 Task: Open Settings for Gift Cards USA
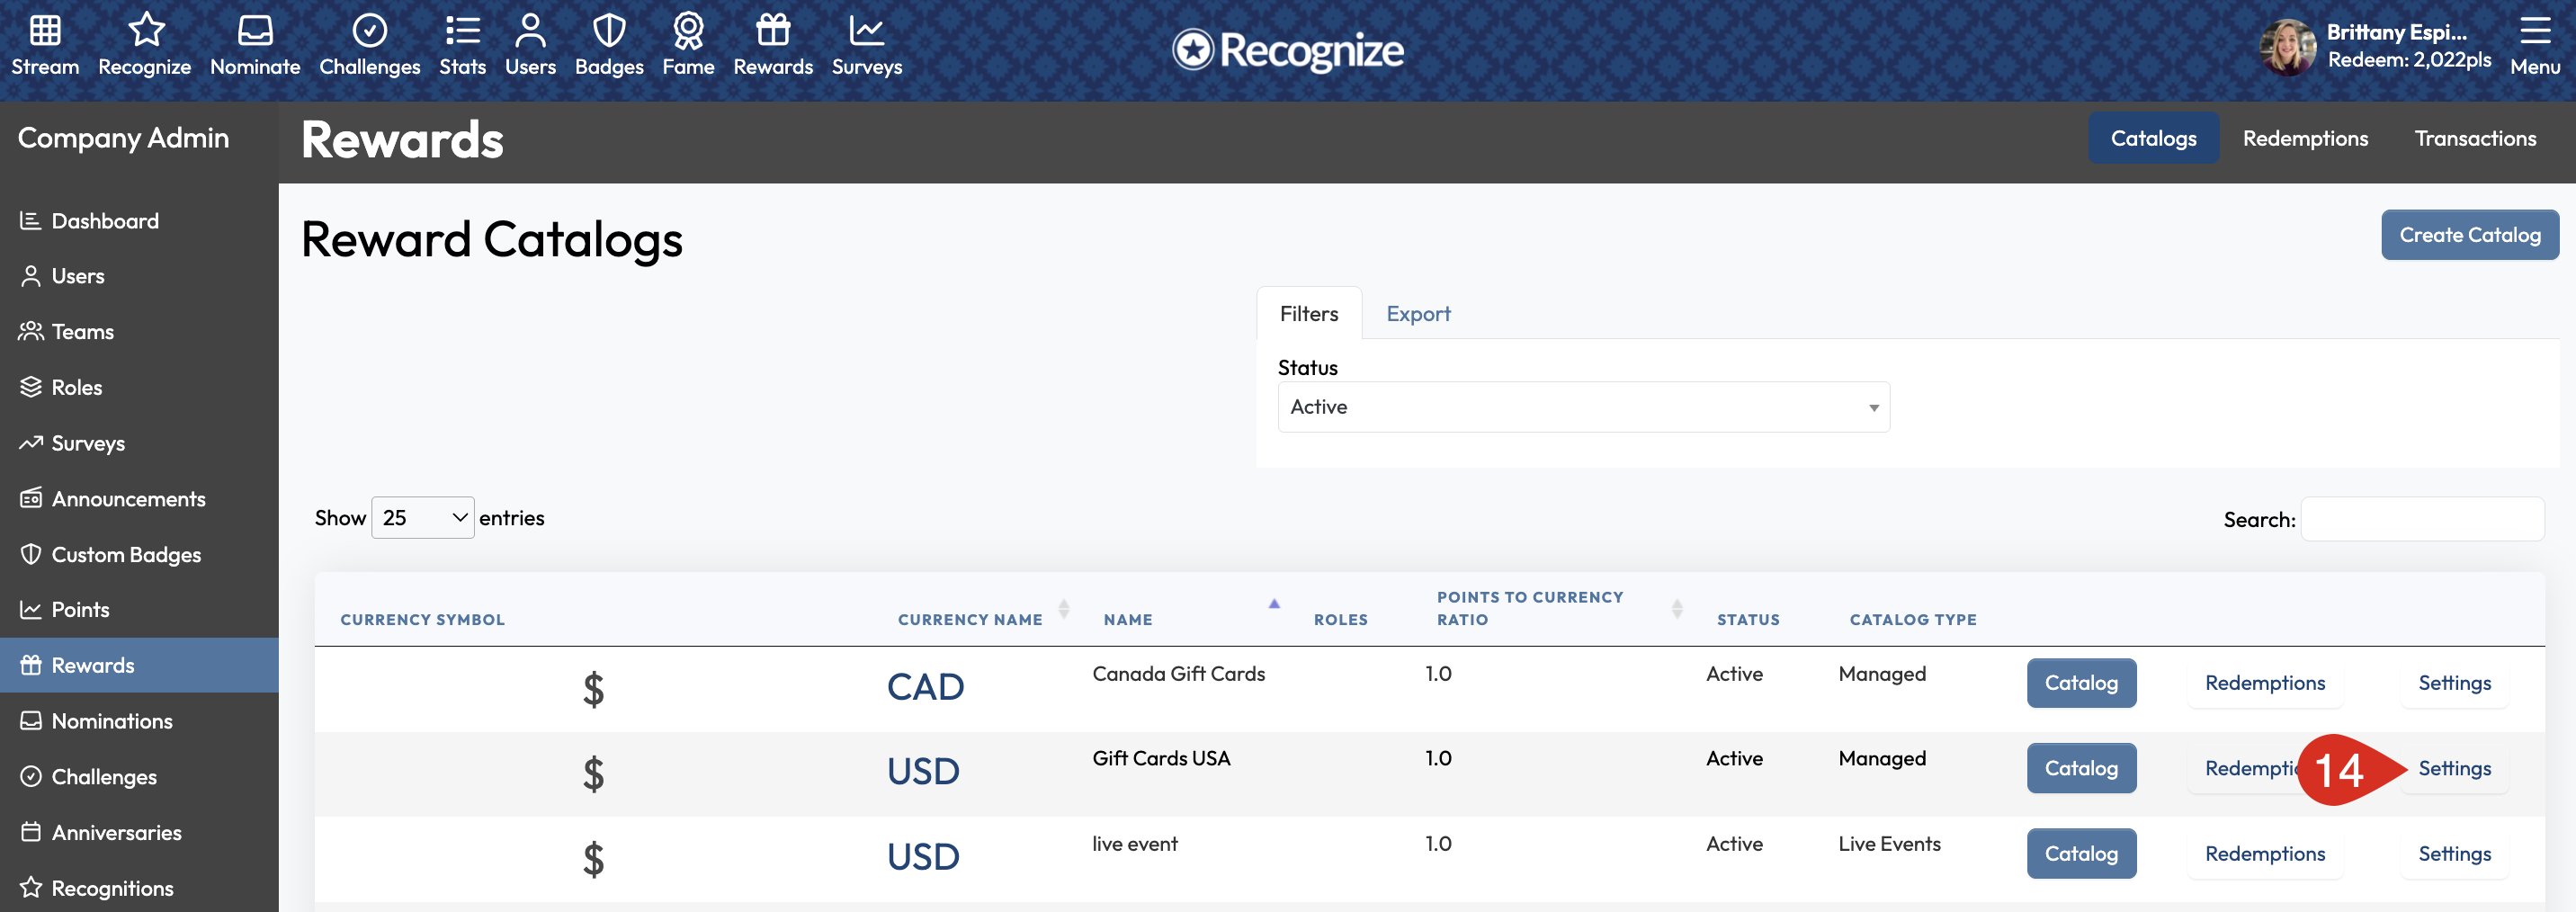click(x=2454, y=768)
